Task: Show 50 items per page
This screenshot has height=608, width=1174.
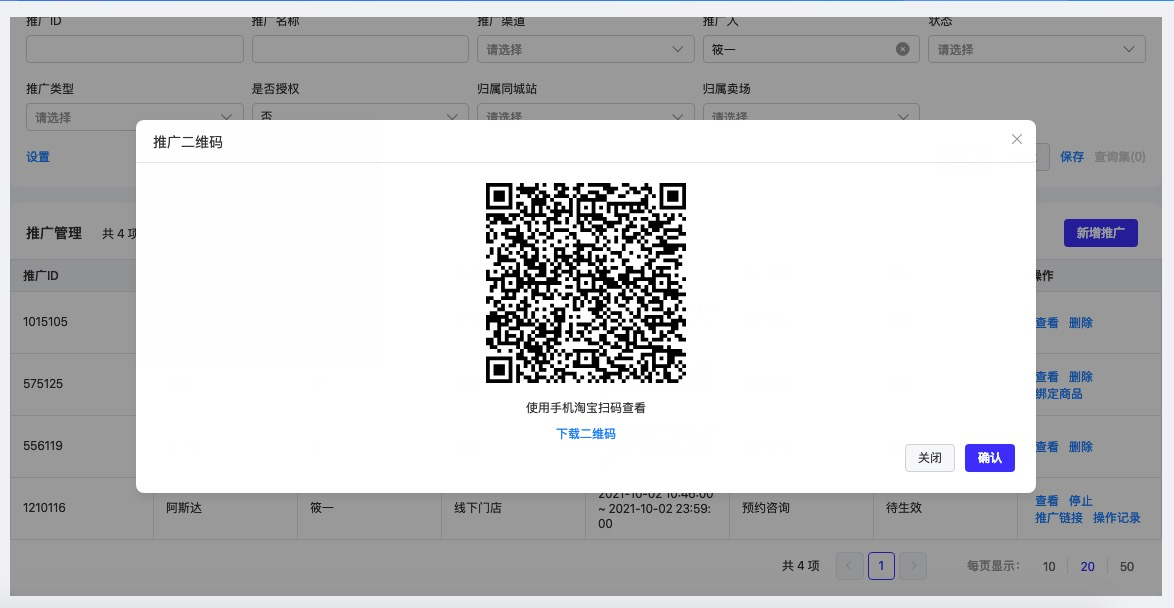Action: point(1127,567)
